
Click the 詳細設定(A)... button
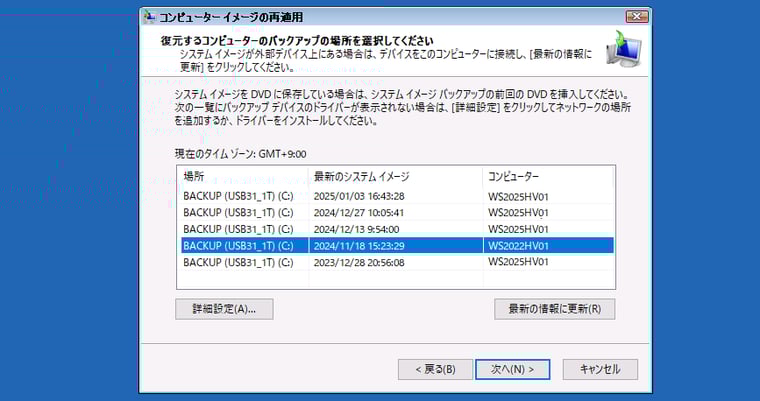click(x=224, y=309)
